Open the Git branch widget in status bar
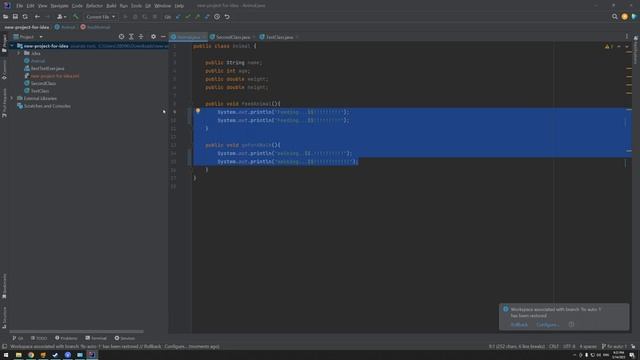The width and height of the screenshot is (640, 360). click(614, 347)
